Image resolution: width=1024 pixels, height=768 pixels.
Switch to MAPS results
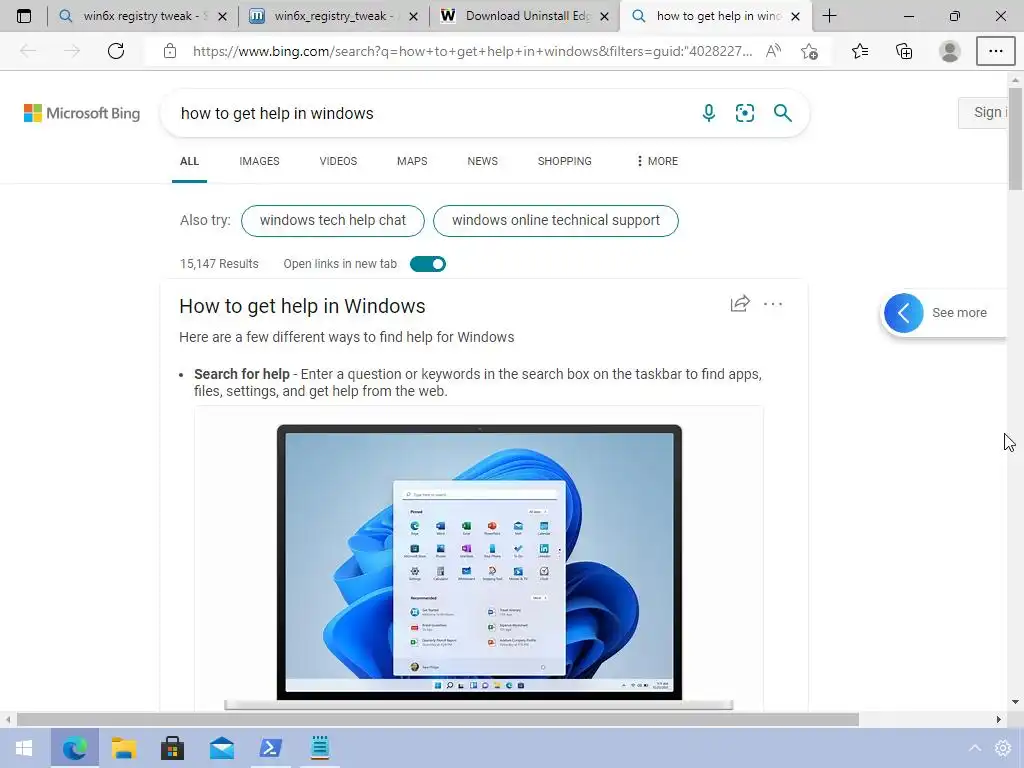(x=412, y=161)
